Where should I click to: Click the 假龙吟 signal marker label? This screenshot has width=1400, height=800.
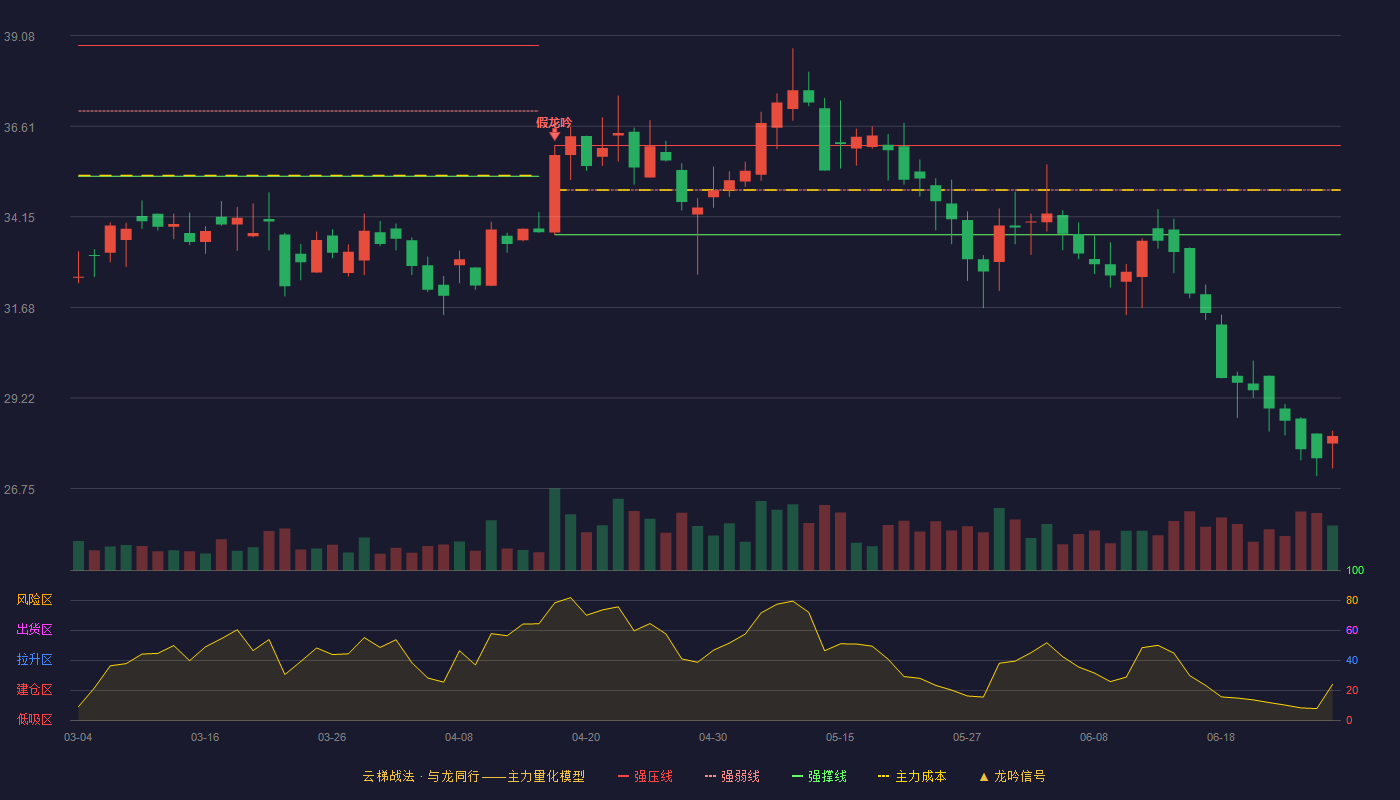554,122
